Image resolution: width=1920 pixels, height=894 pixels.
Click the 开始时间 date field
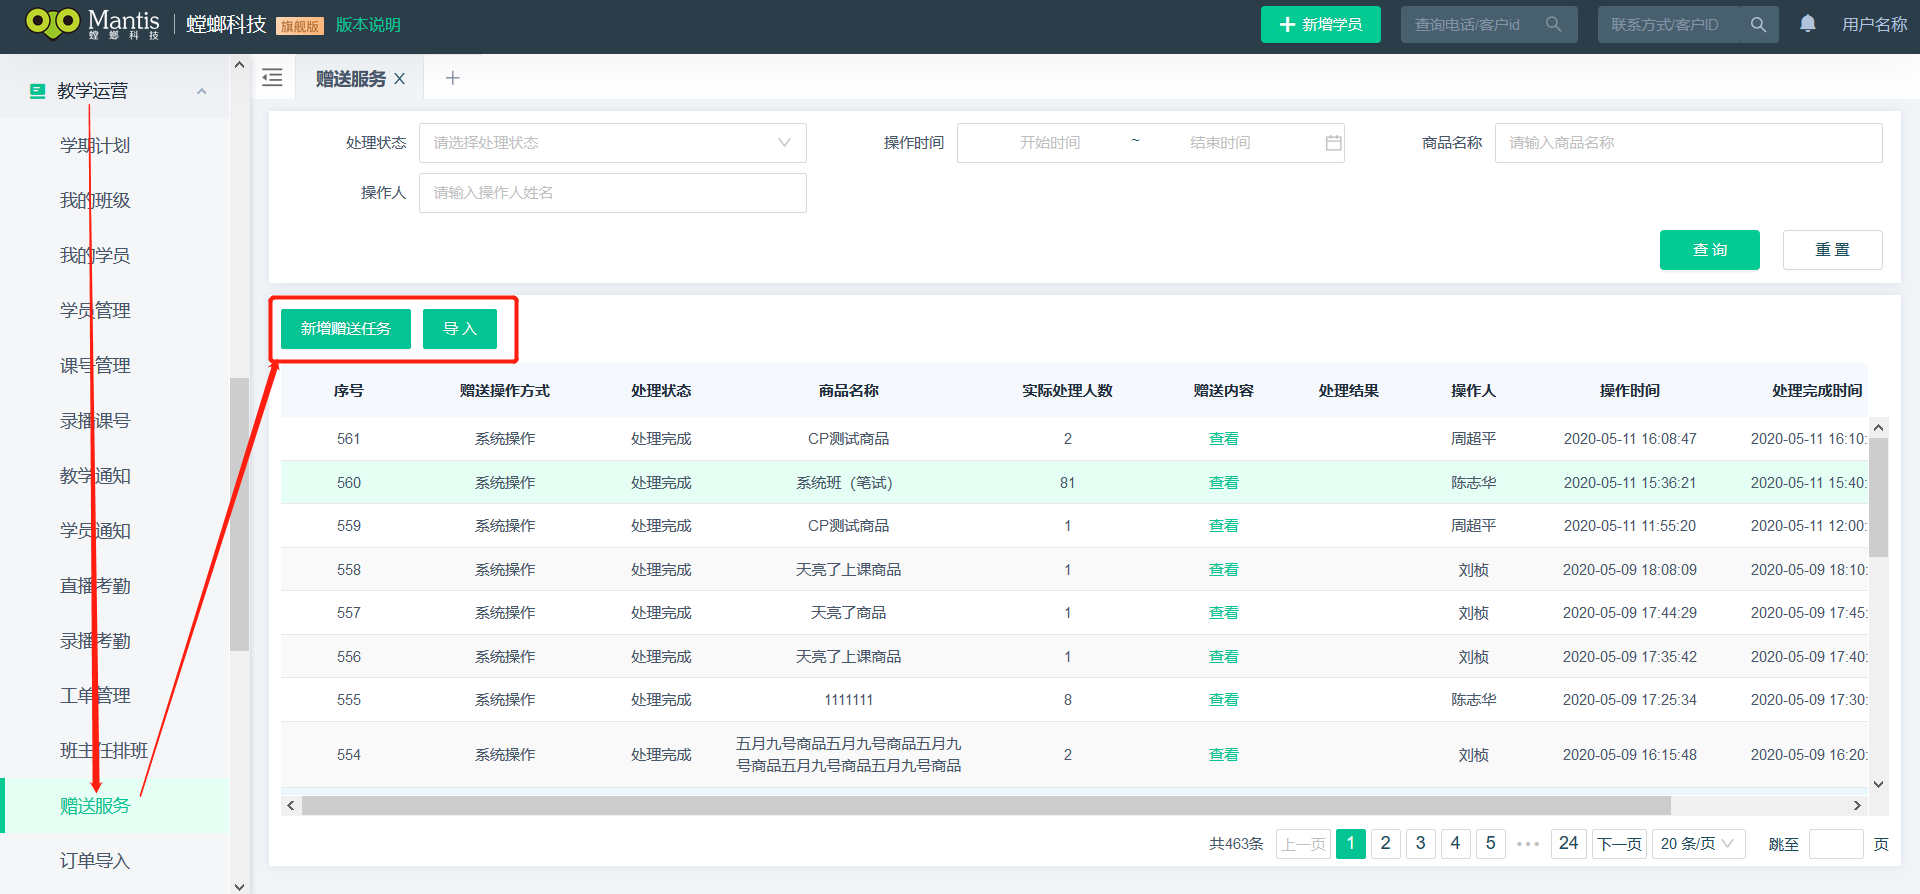pyautogui.click(x=1050, y=143)
